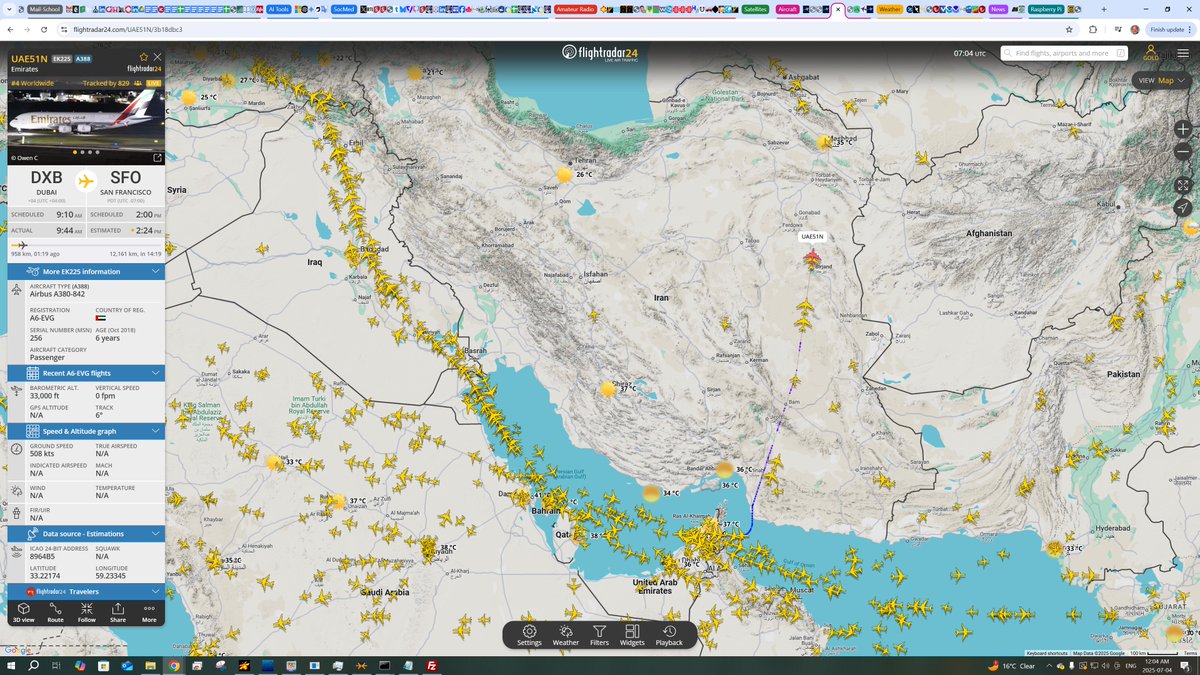Zoom in on the map
The image size is (1200, 675).
(1183, 129)
